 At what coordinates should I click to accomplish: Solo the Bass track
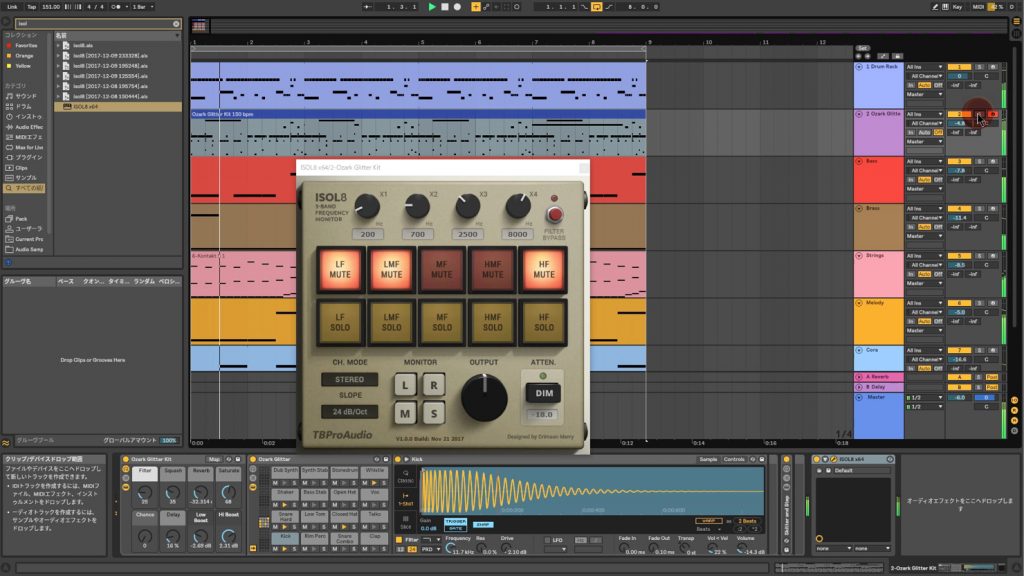pos(979,161)
